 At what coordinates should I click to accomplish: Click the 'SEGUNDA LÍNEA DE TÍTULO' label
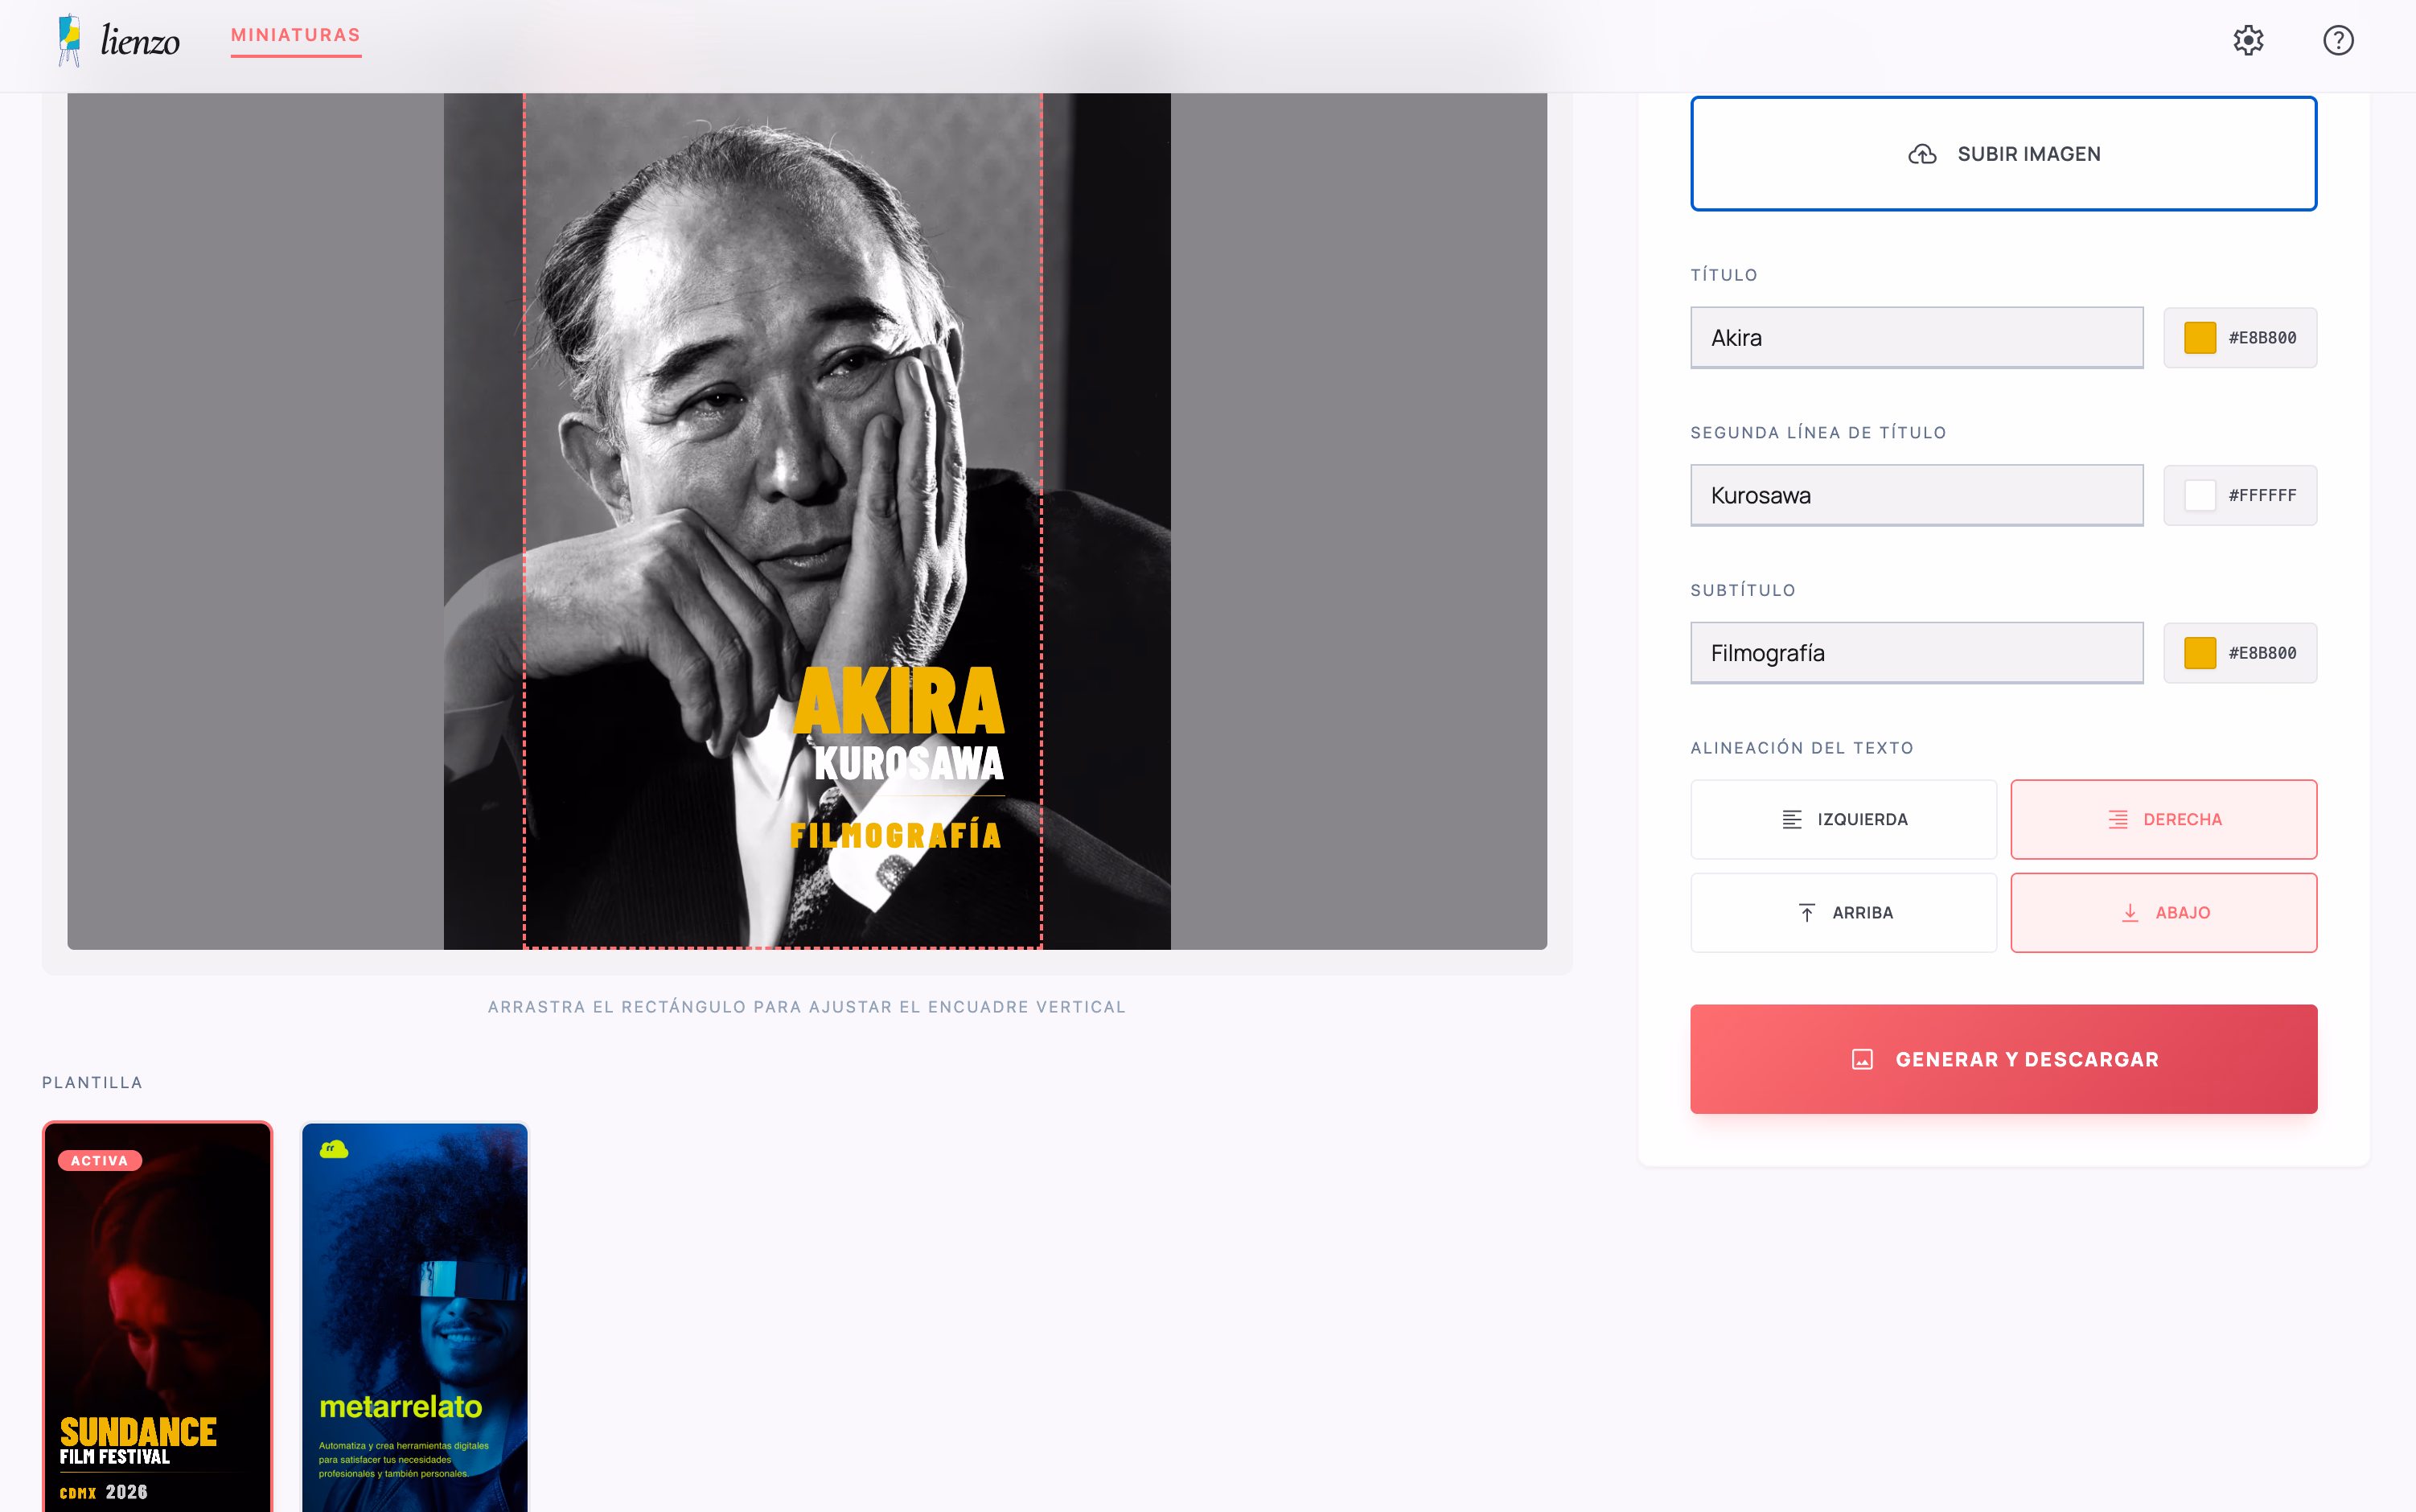[1818, 432]
